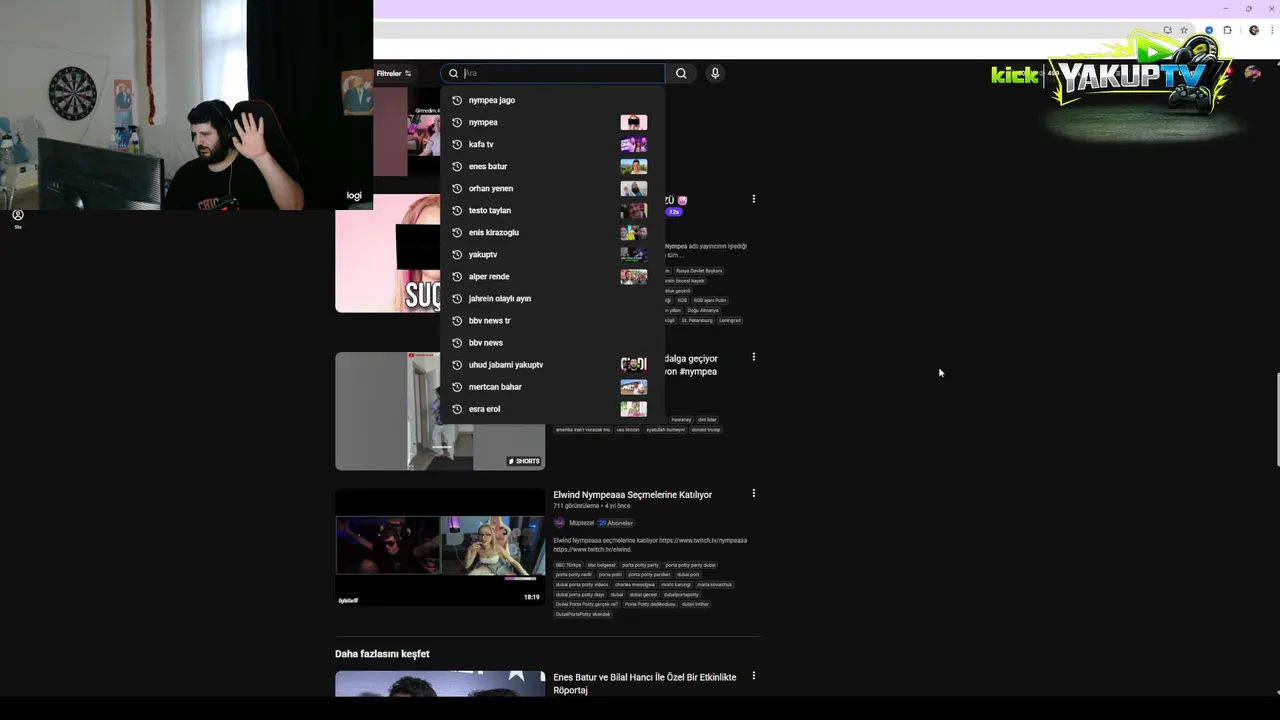The image size is (1280, 720).
Task: Select the 'enis kirazoglu' suggestion
Action: tap(552, 232)
